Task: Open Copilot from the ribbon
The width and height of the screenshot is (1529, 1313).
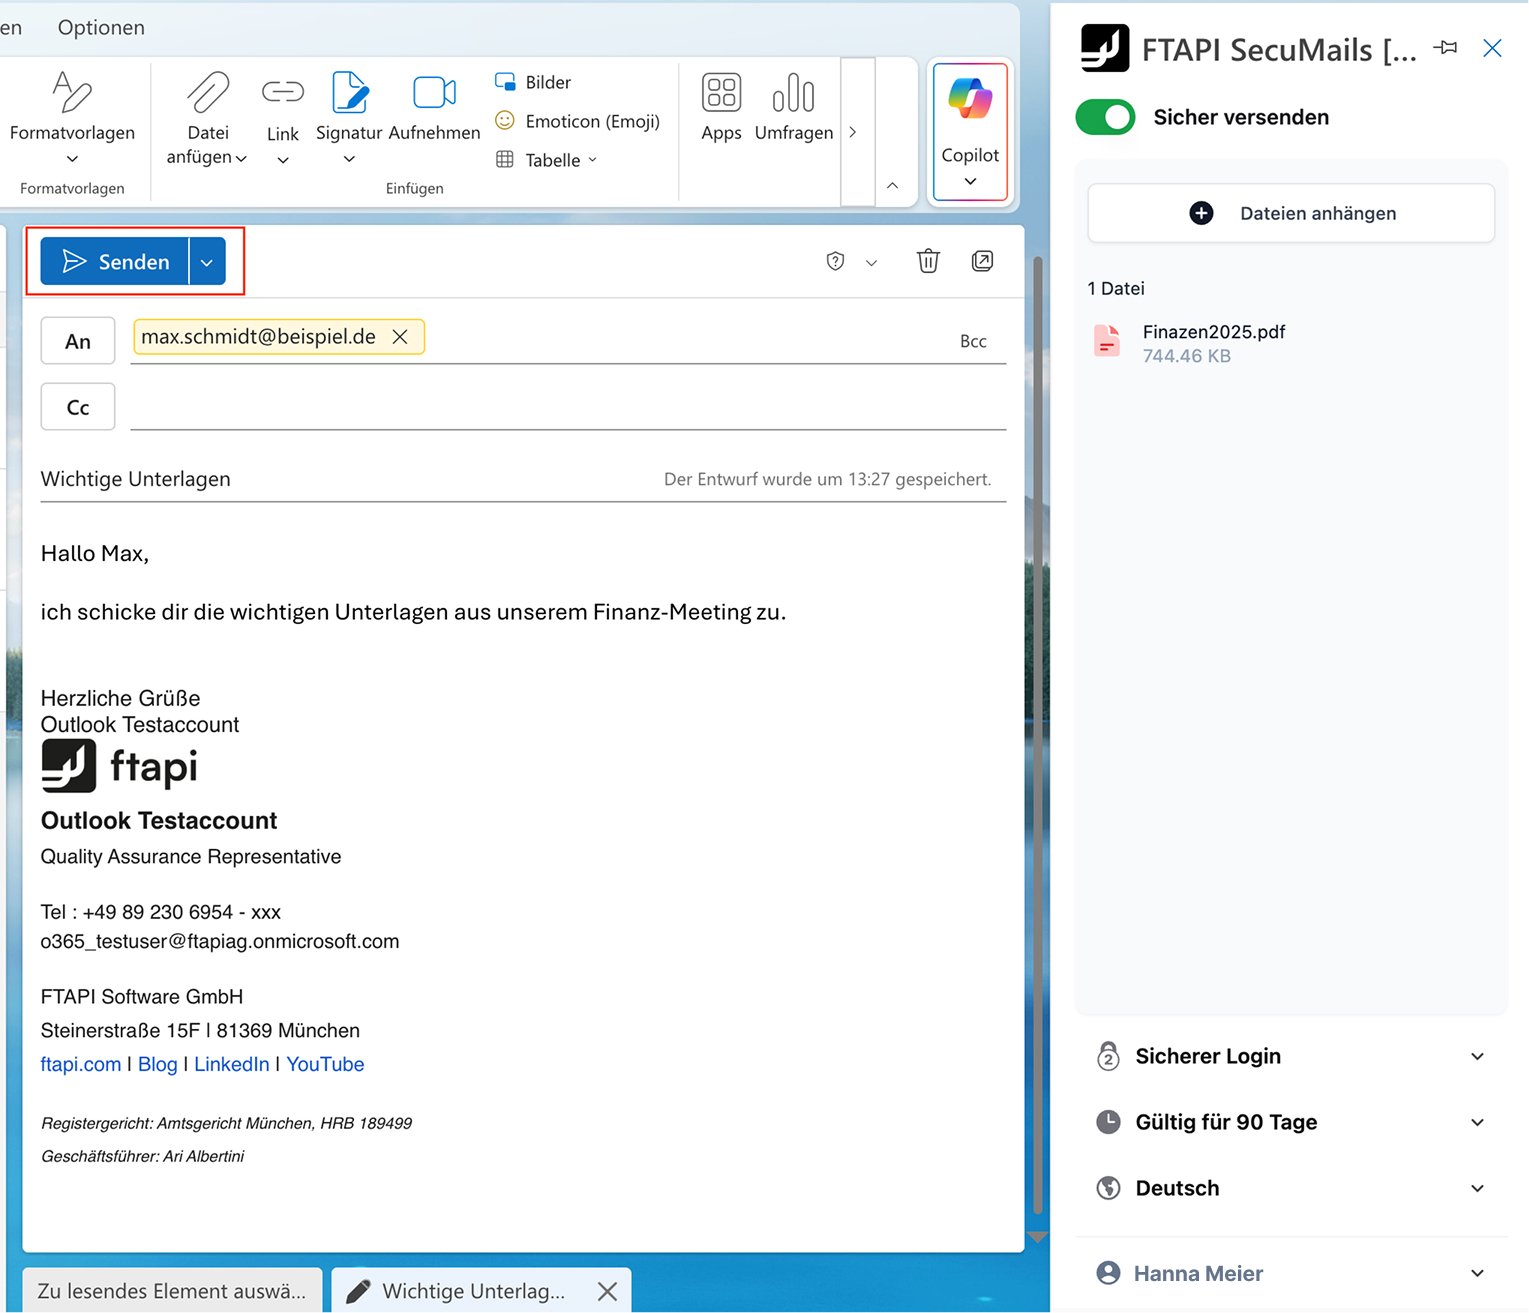Action: pos(970,131)
